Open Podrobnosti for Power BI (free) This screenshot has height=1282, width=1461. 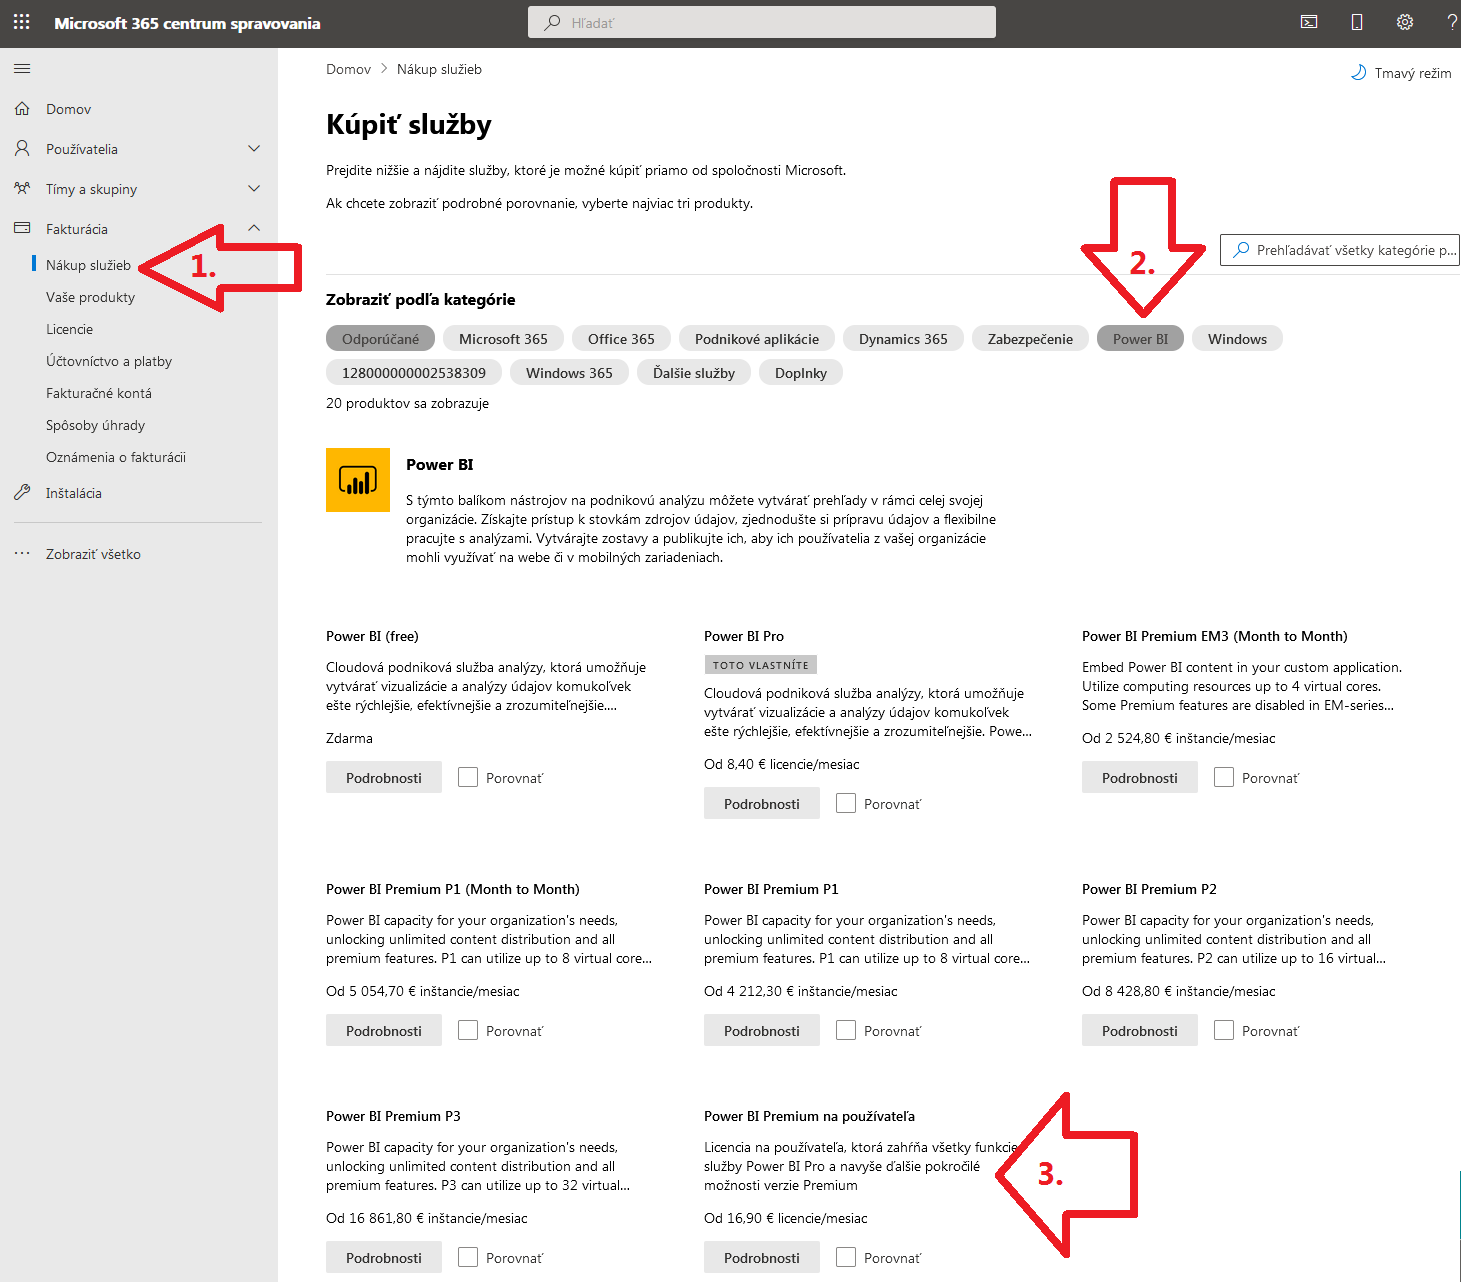tap(384, 777)
